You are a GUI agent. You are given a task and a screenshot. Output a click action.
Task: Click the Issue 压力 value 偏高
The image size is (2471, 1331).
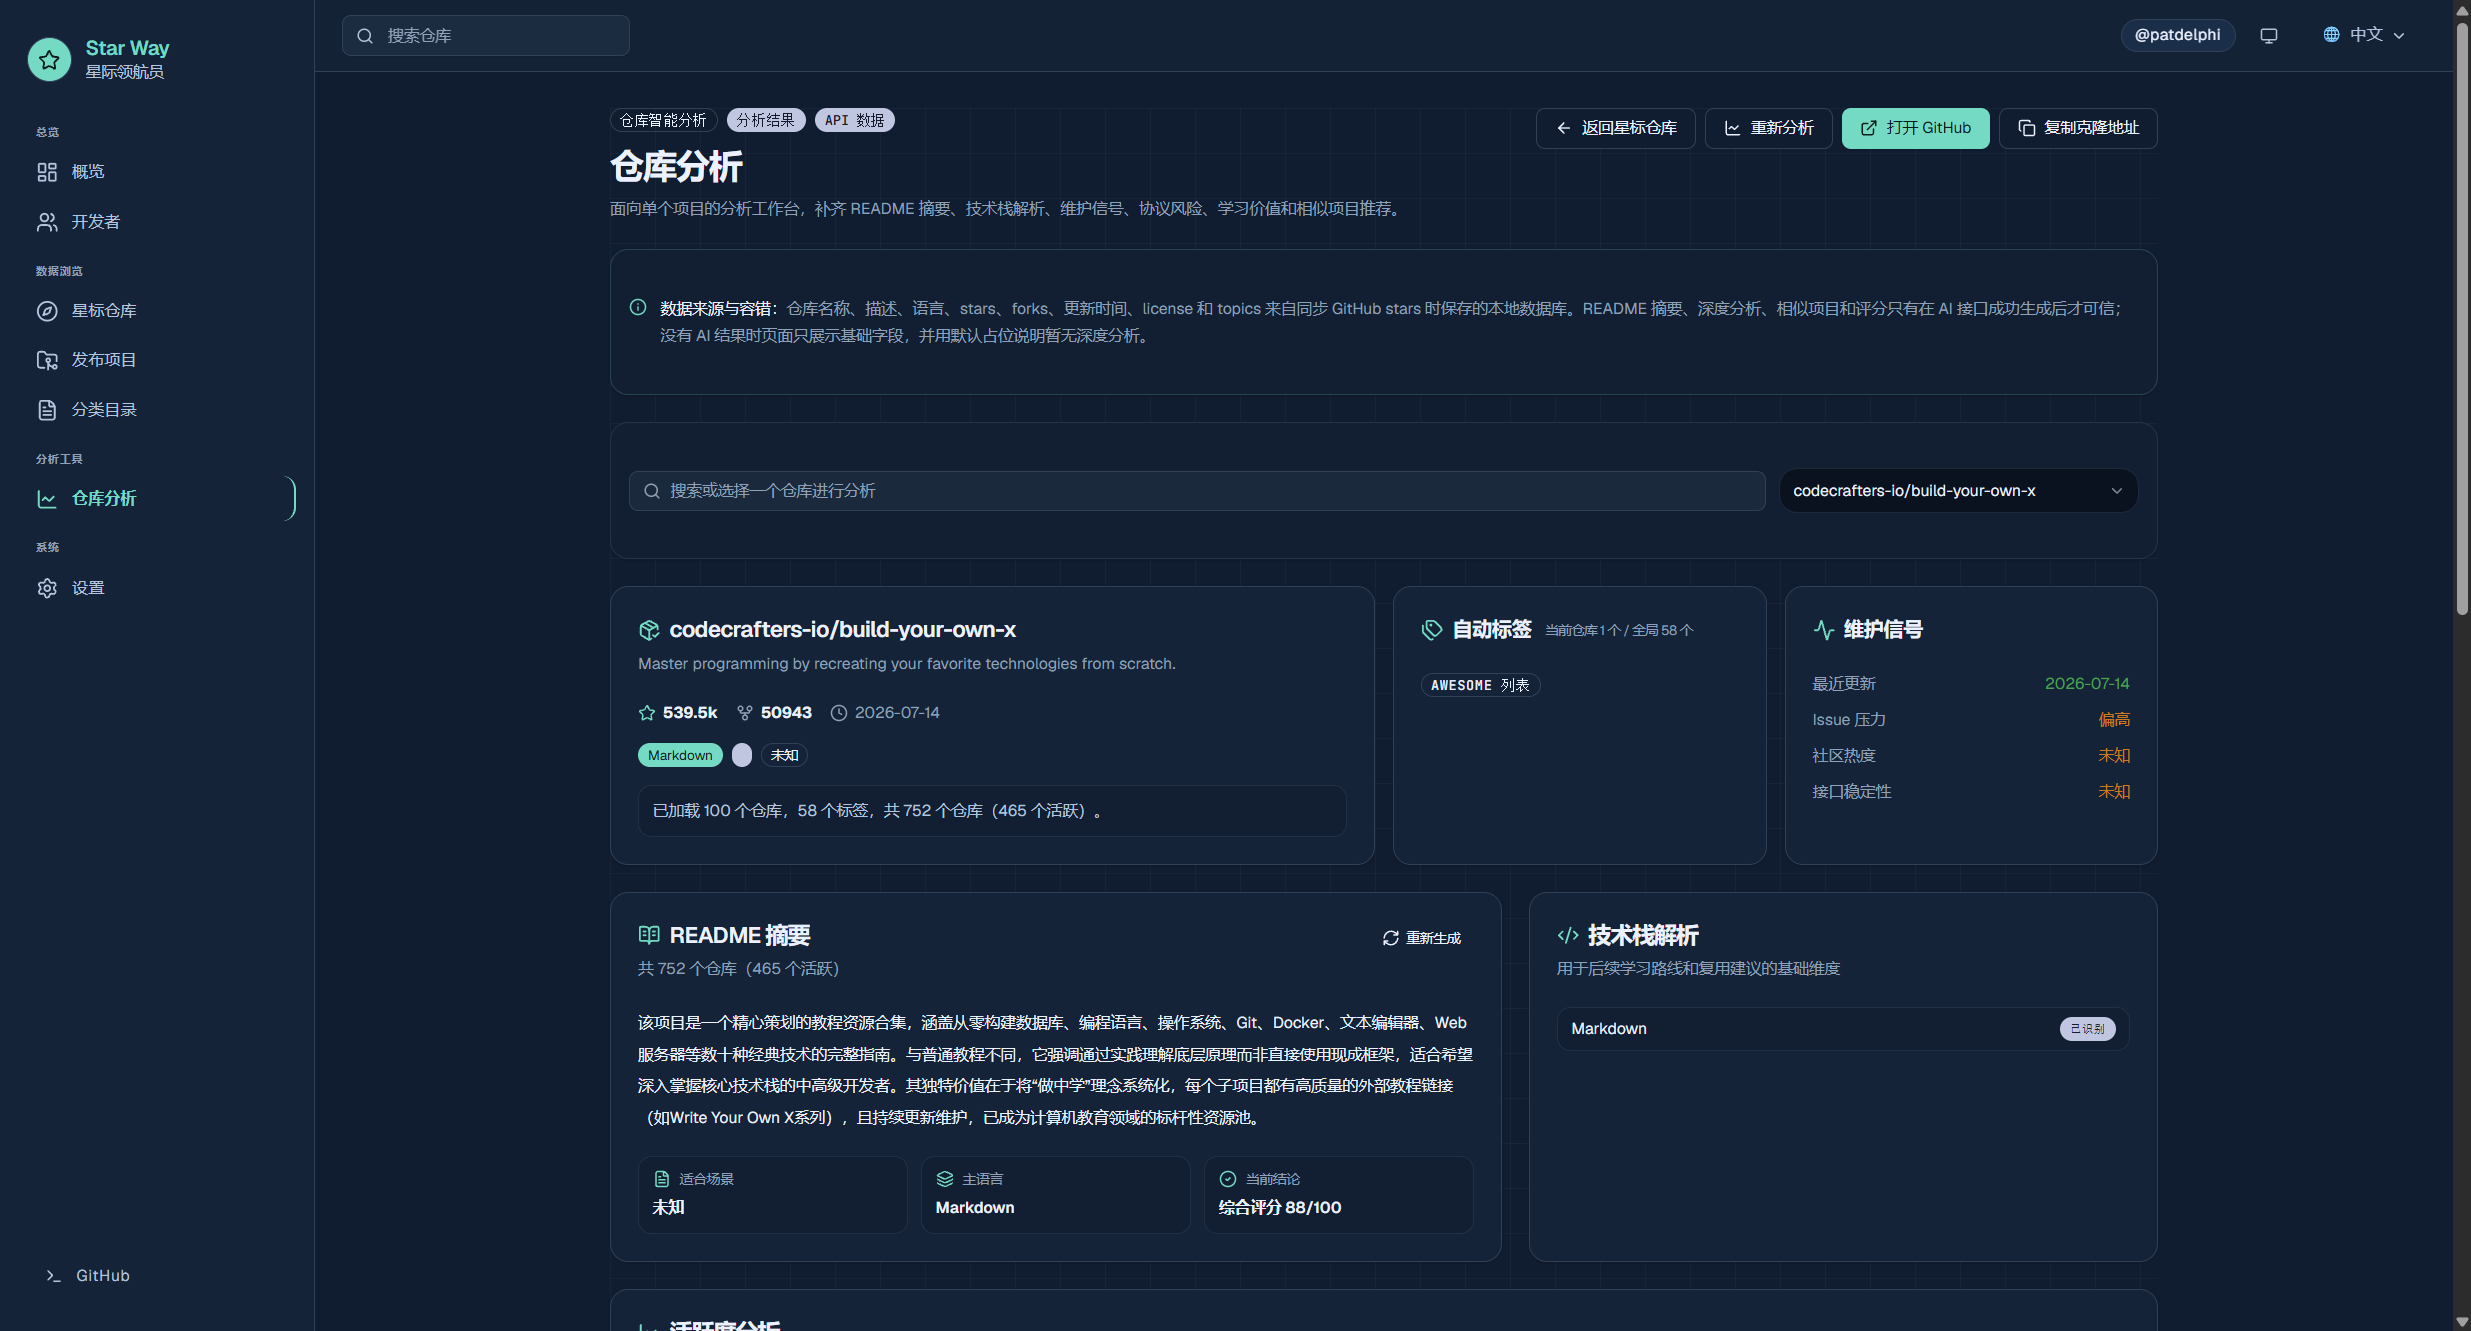pos(2114,720)
